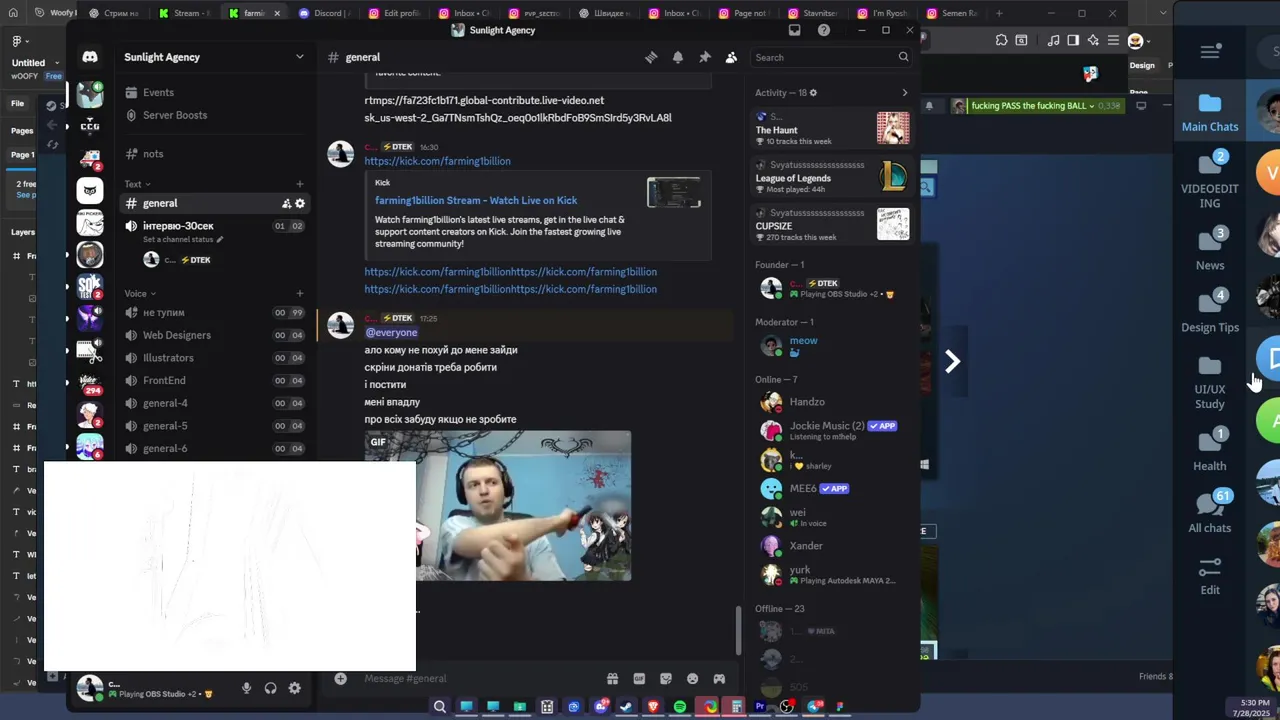Screen dimensions: 1280x720
Task: Join the FrontEnd voice channel
Action: 164,380
